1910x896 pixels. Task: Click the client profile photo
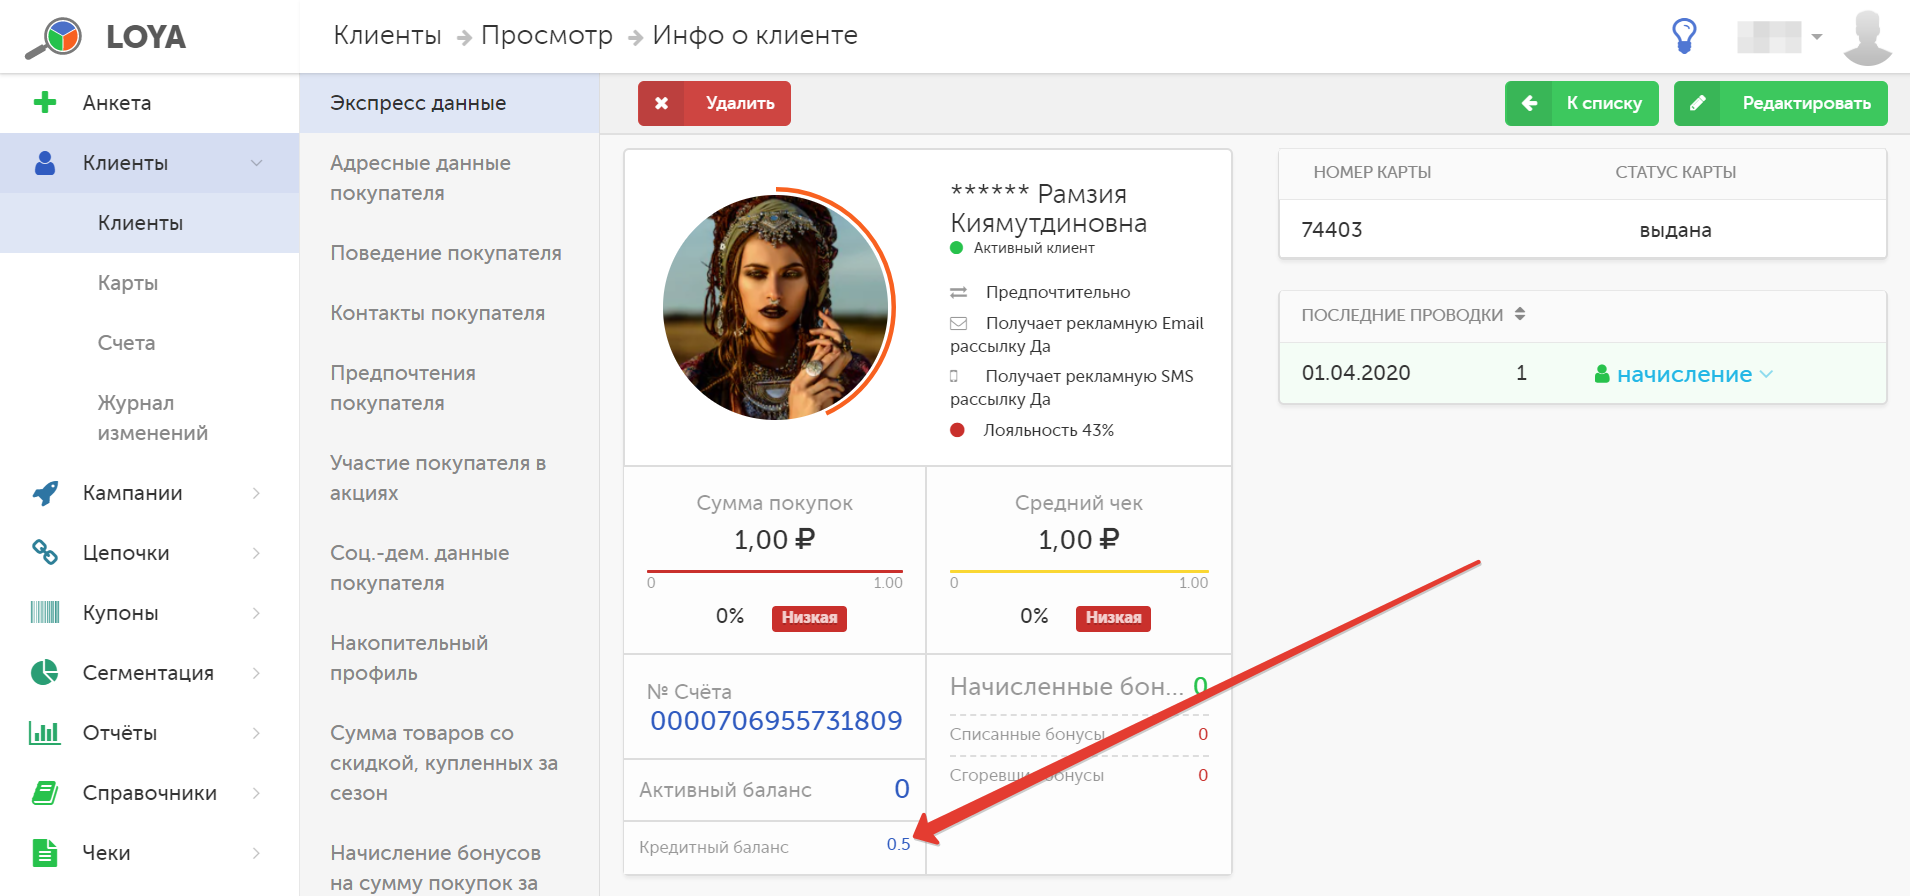[x=776, y=307]
